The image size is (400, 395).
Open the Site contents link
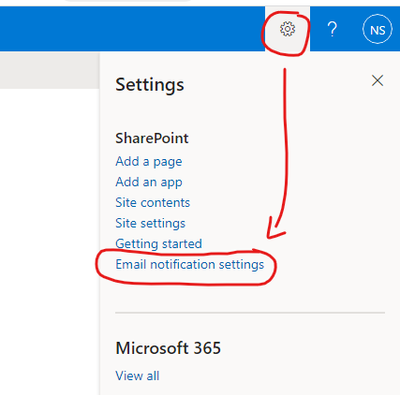click(x=153, y=202)
